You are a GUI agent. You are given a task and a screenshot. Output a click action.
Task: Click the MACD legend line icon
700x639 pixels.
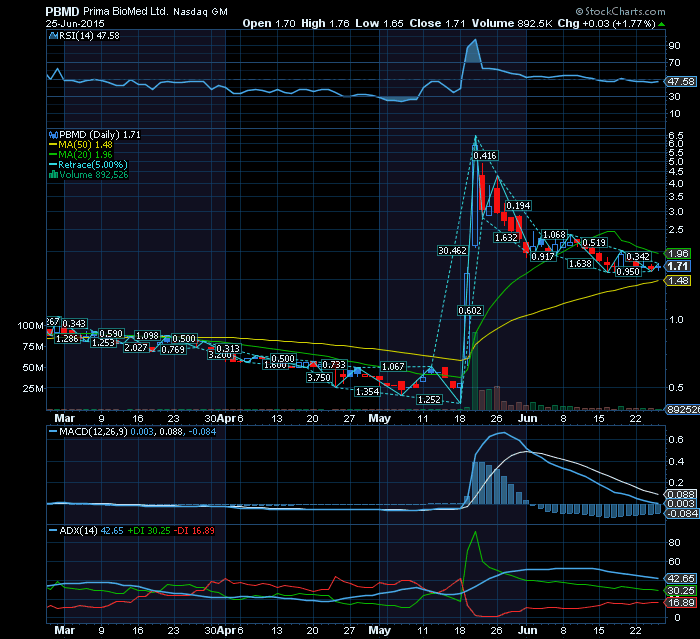click(53, 432)
